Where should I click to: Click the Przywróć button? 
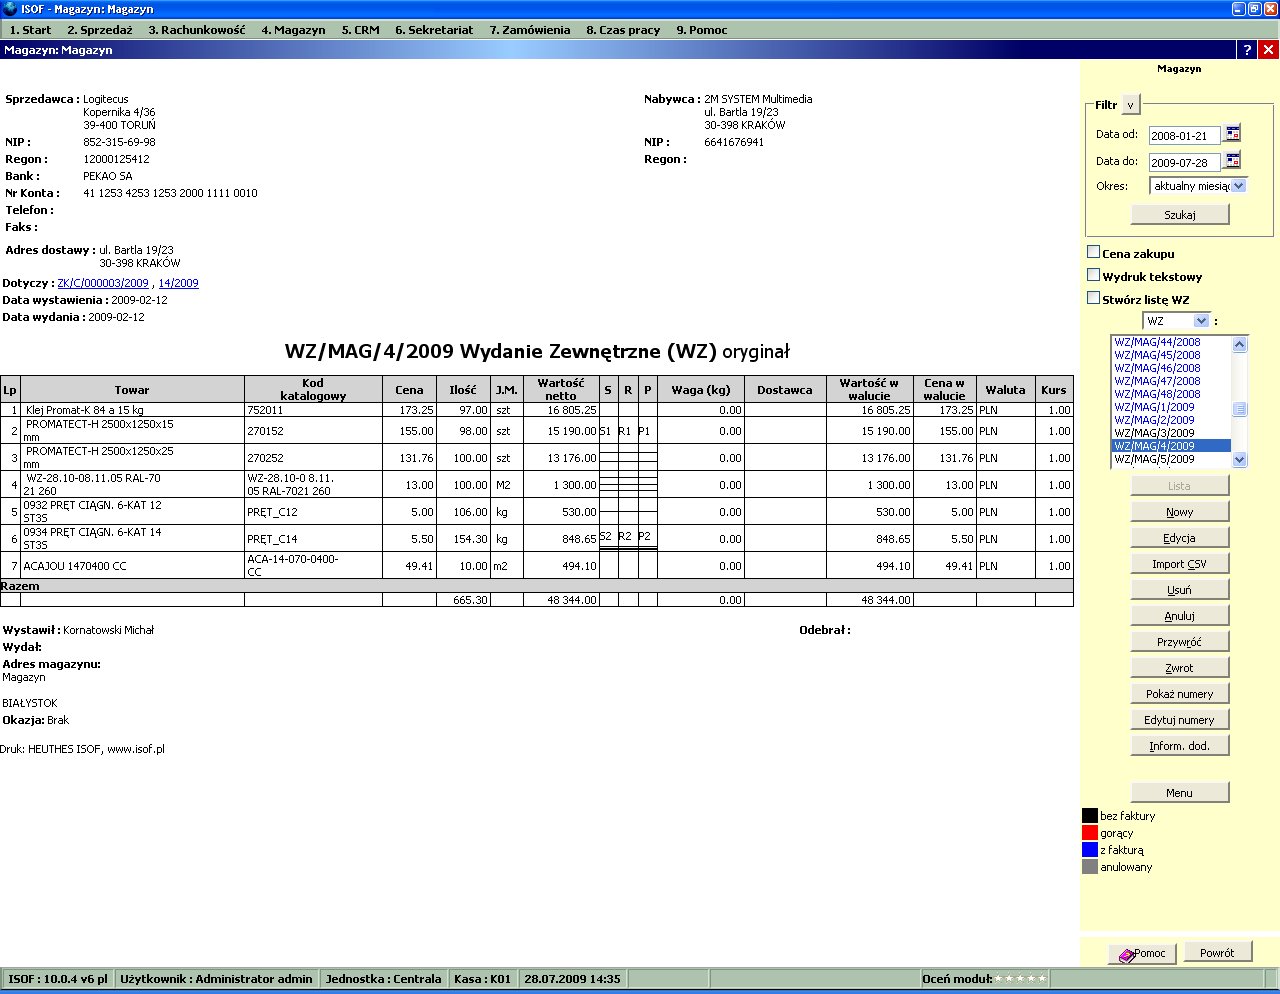(x=1180, y=642)
